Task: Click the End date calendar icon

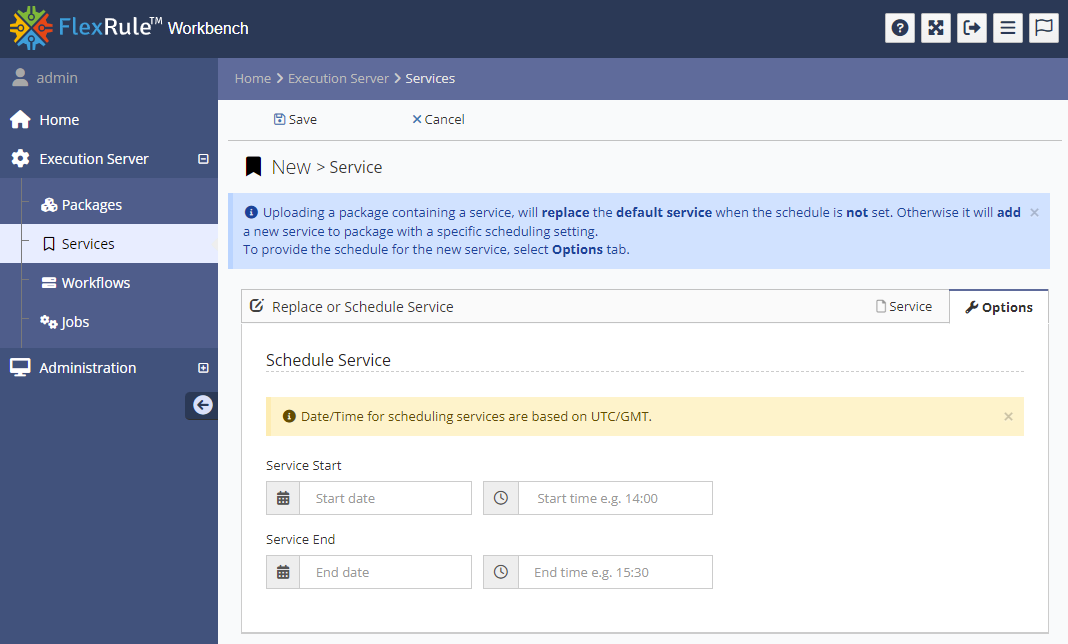Action: click(283, 572)
